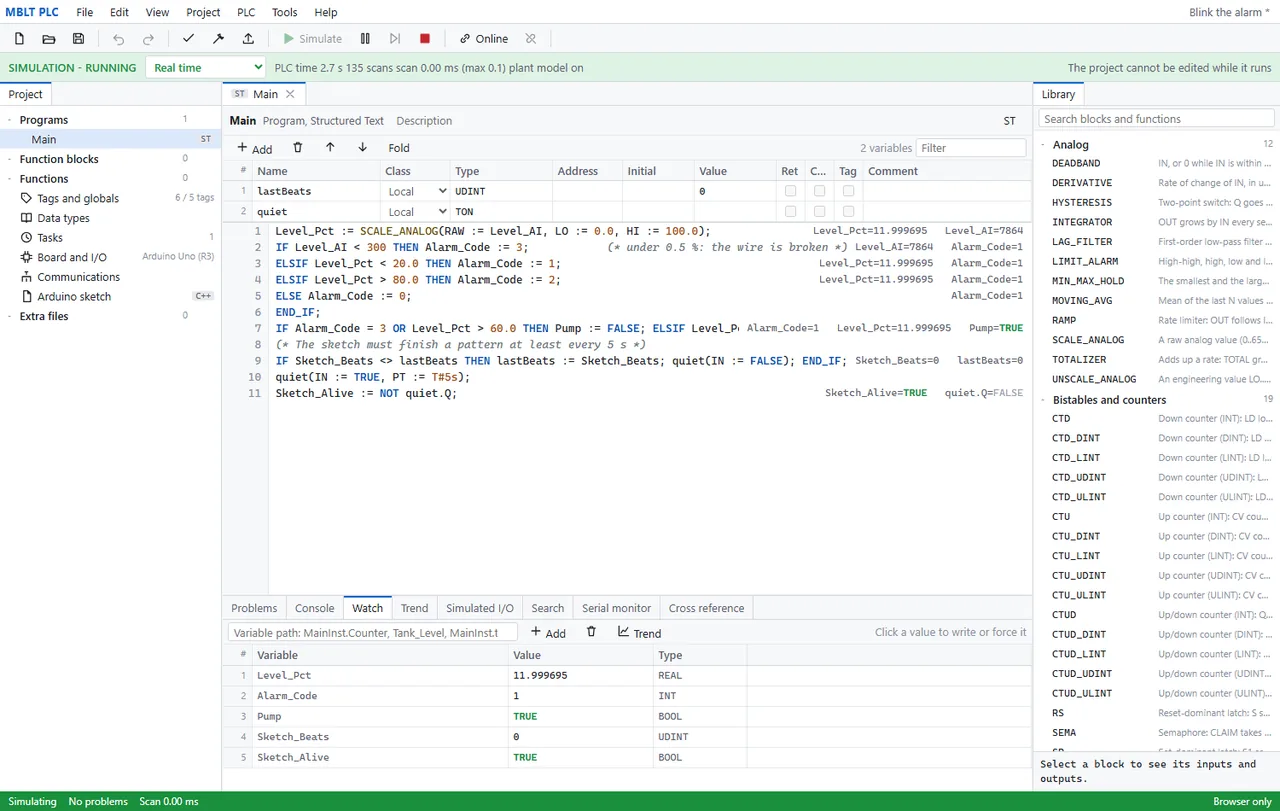The height and width of the screenshot is (811, 1280).
Task: Open the Class dropdown for quiet
Action: pyautogui.click(x=415, y=212)
